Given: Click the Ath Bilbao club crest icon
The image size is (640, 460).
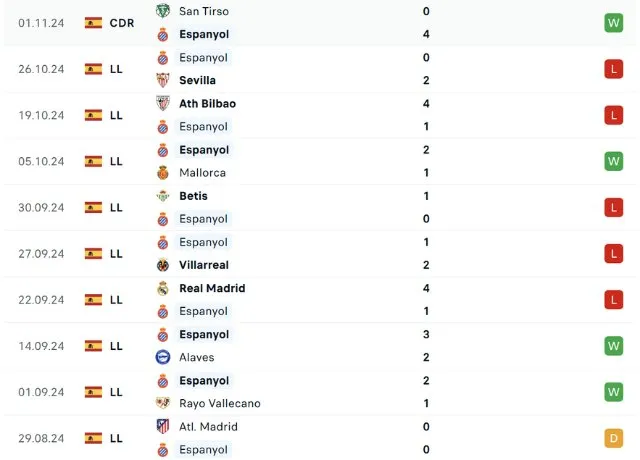Looking at the screenshot, I should coord(163,103).
